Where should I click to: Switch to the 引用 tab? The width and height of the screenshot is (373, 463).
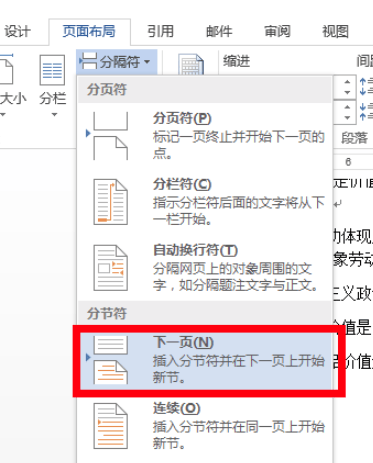click(160, 31)
